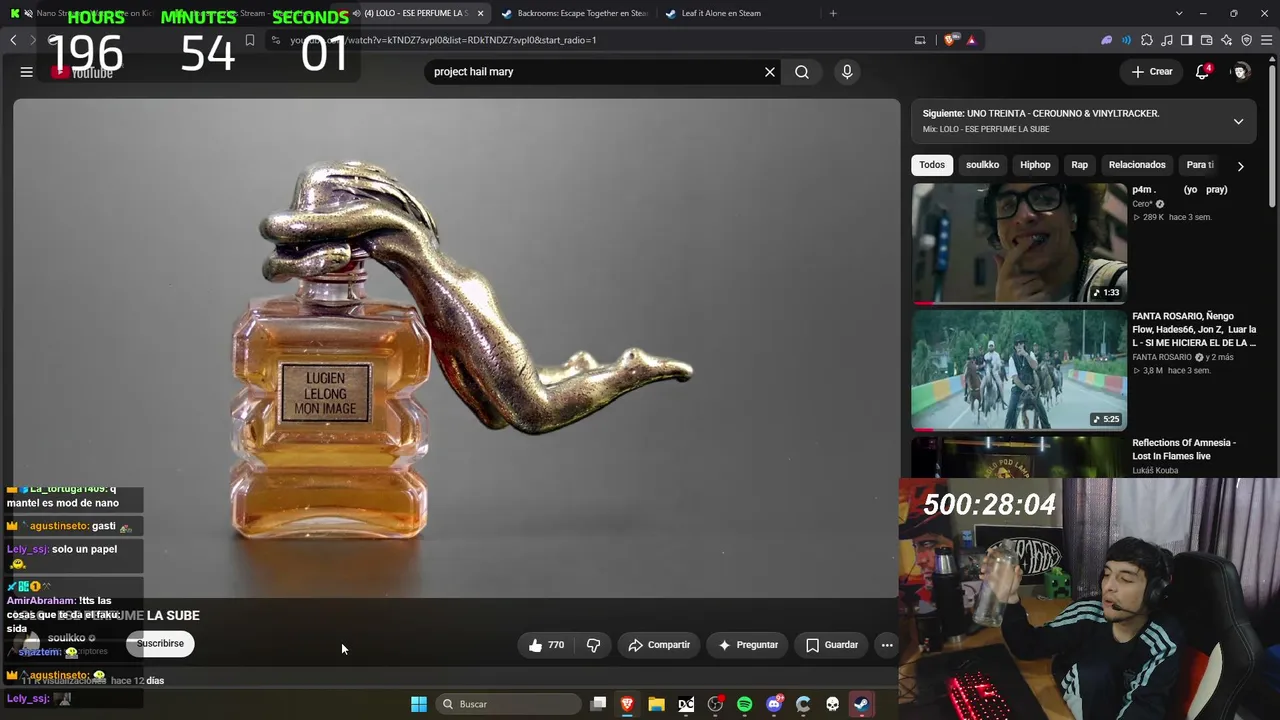Expand the Siguiente mix playlist panel

[1238, 121]
